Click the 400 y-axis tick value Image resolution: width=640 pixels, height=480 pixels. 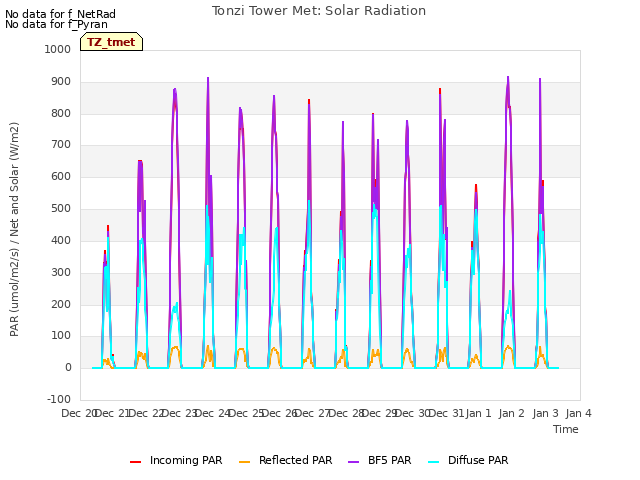pyautogui.click(x=61, y=240)
